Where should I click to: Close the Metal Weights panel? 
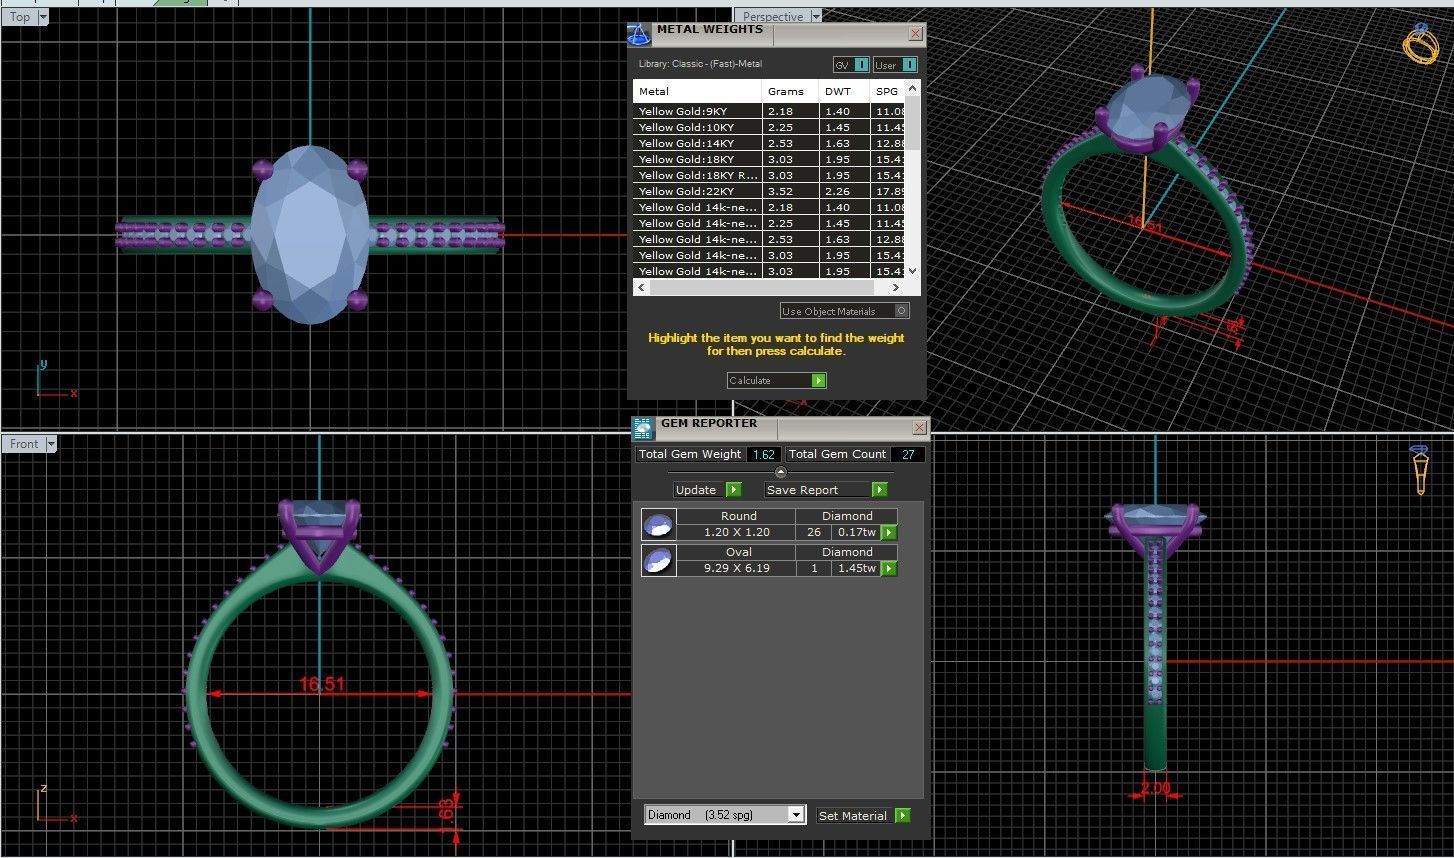(x=914, y=34)
